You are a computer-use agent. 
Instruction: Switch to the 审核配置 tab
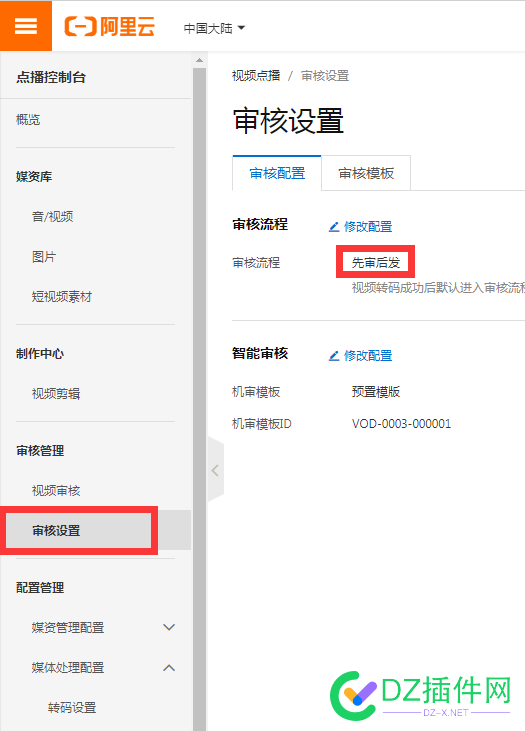click(x=277, y=173)
